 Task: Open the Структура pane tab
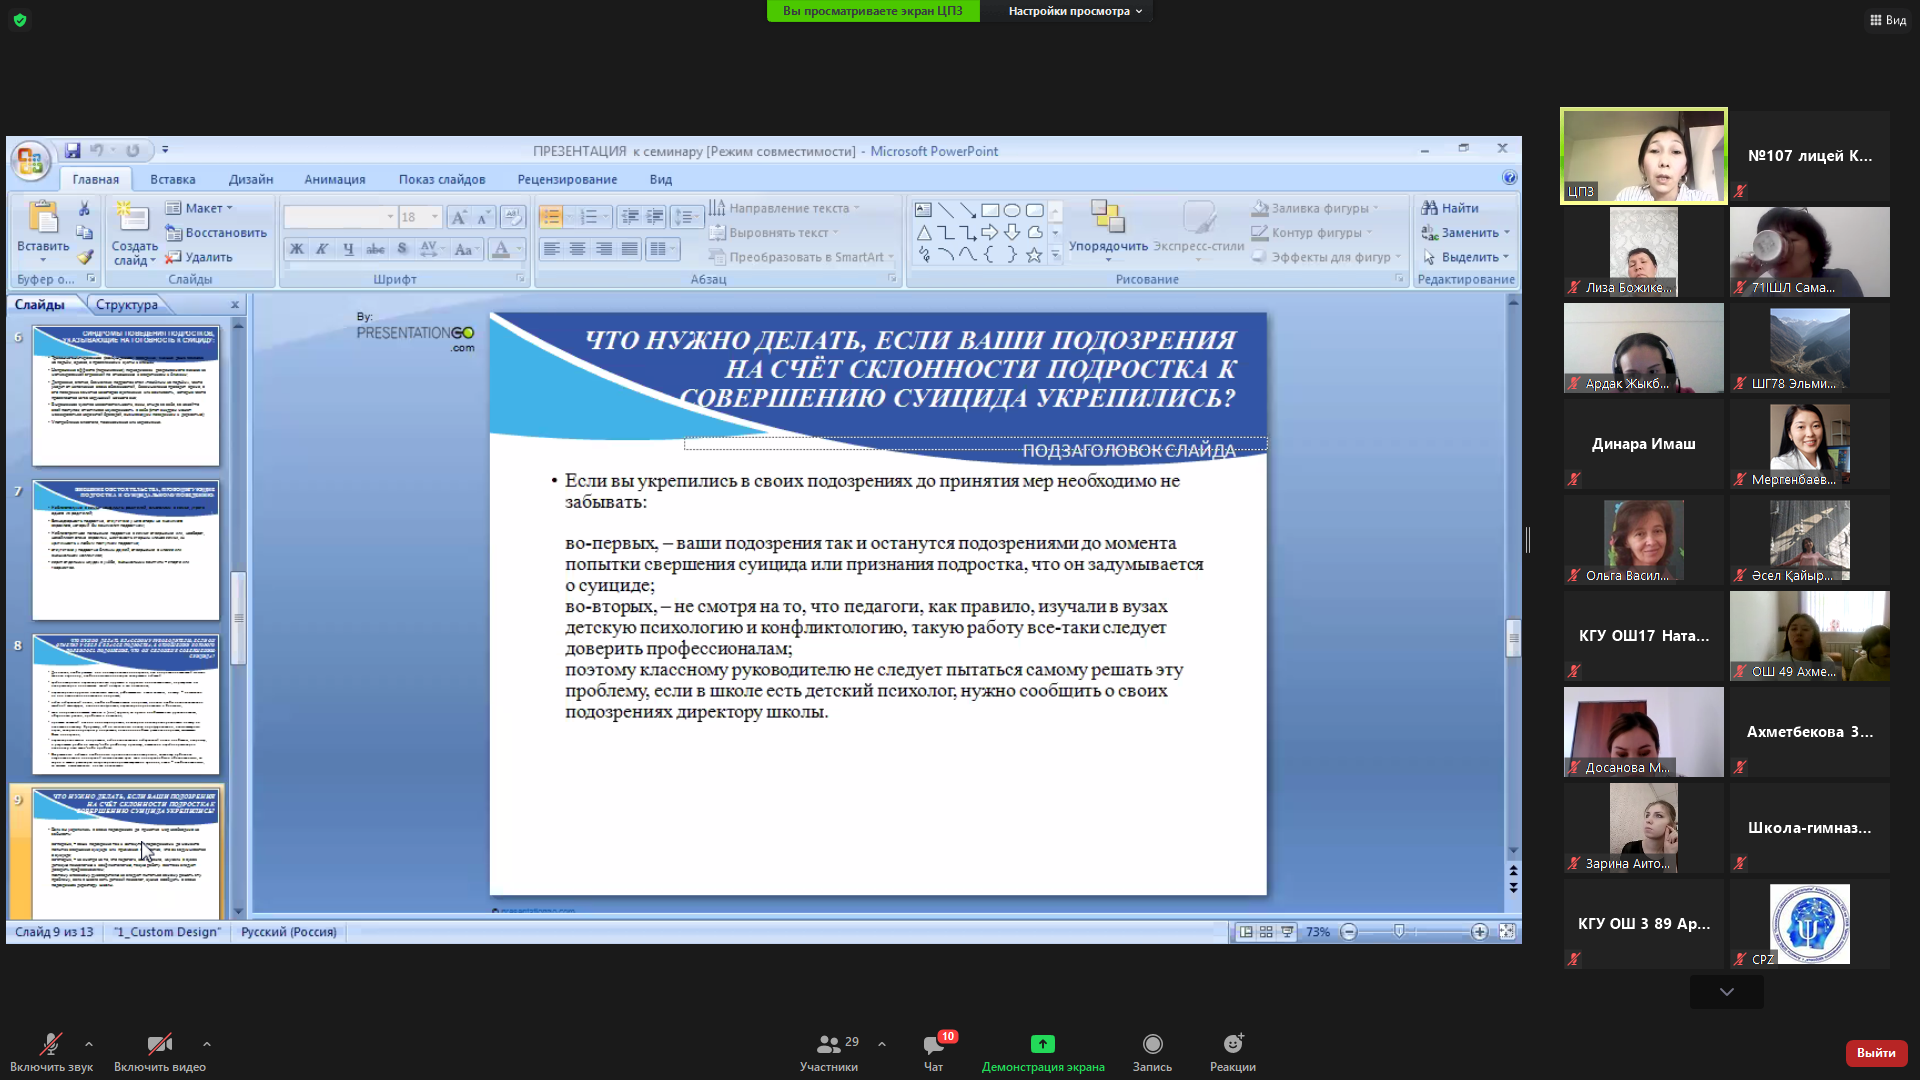[127, 305]
